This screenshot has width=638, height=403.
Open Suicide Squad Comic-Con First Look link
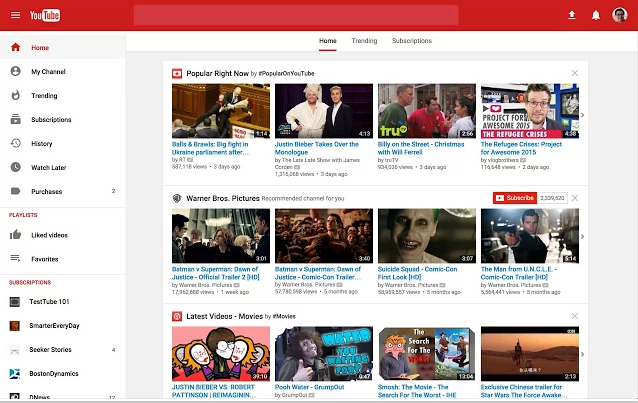pyautogui.click(x=417, y=273)
